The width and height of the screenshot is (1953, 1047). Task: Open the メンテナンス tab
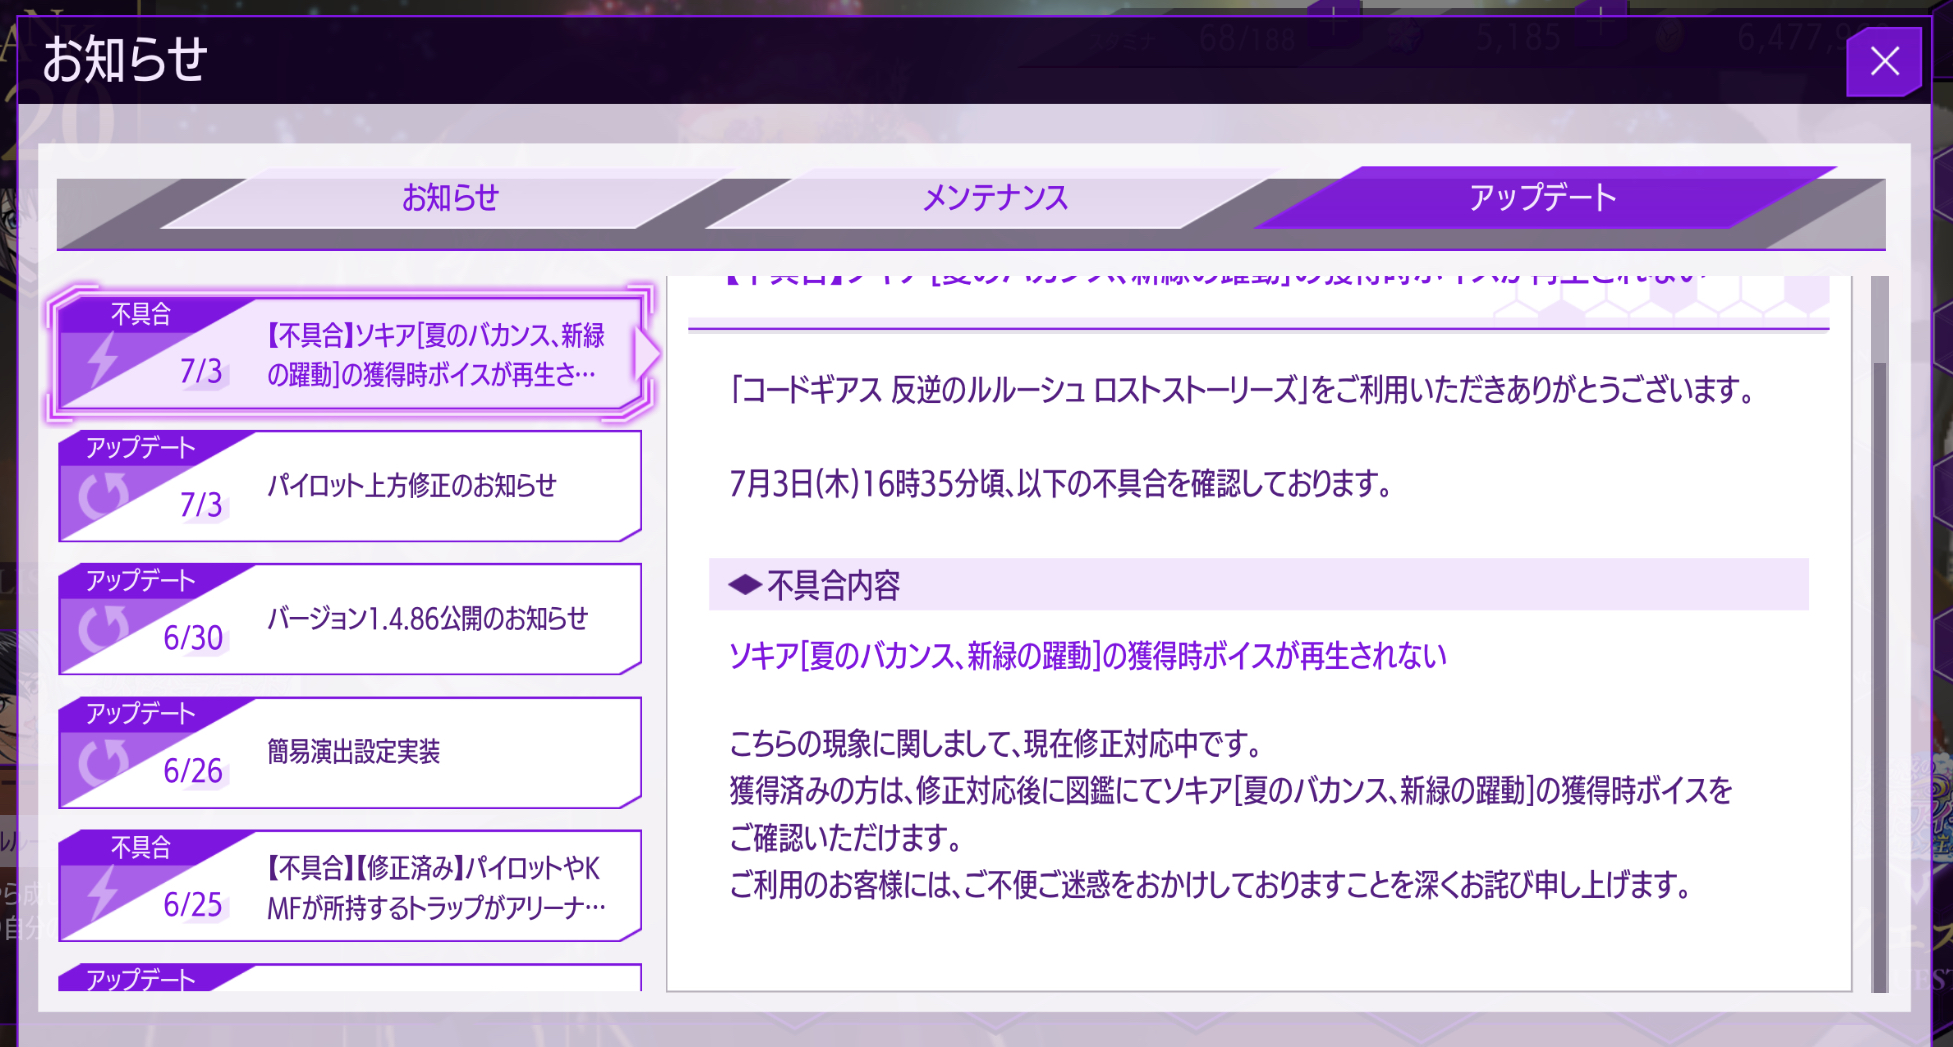click(994, 198)
